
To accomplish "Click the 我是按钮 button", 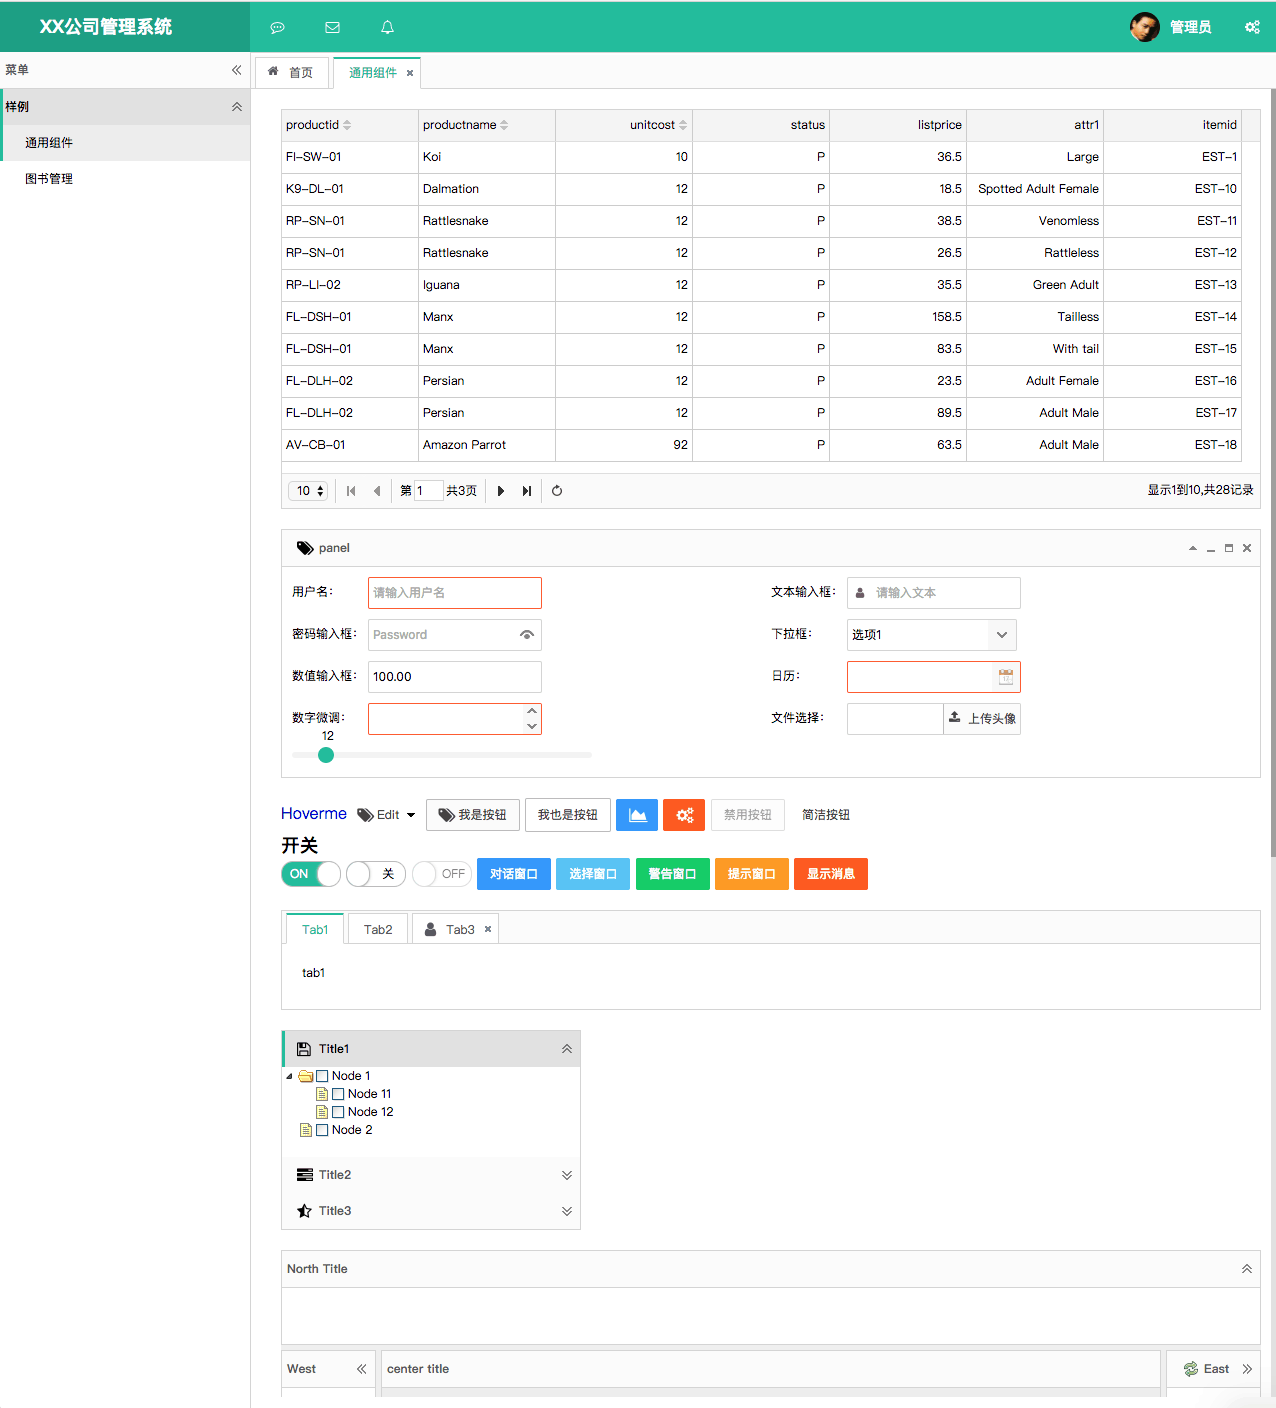I will 473,815.
